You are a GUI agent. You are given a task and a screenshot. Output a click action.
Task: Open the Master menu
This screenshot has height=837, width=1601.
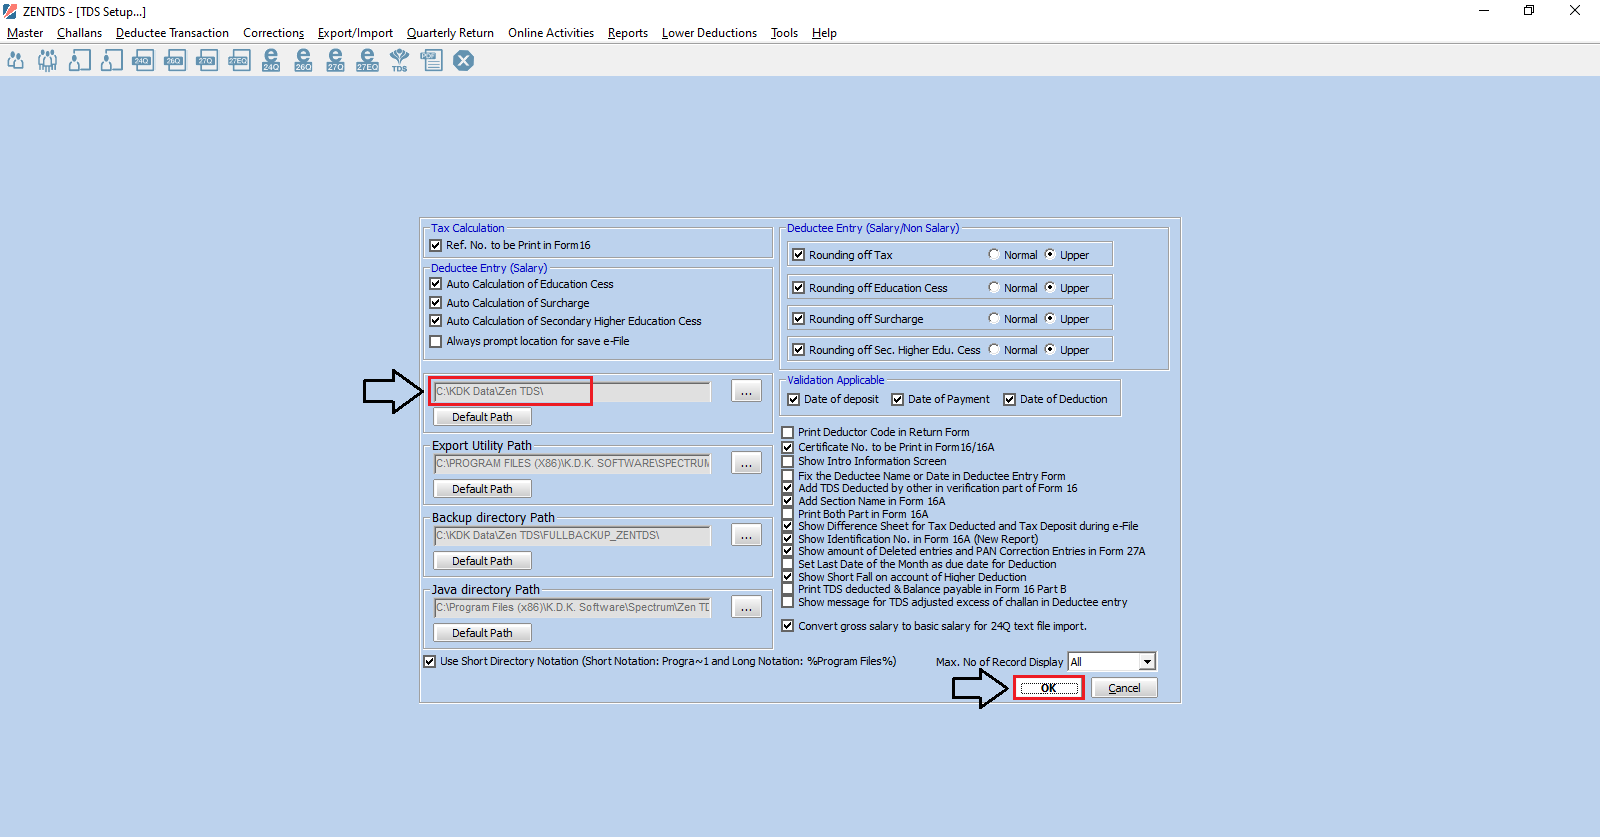click(x=25, y=33)
